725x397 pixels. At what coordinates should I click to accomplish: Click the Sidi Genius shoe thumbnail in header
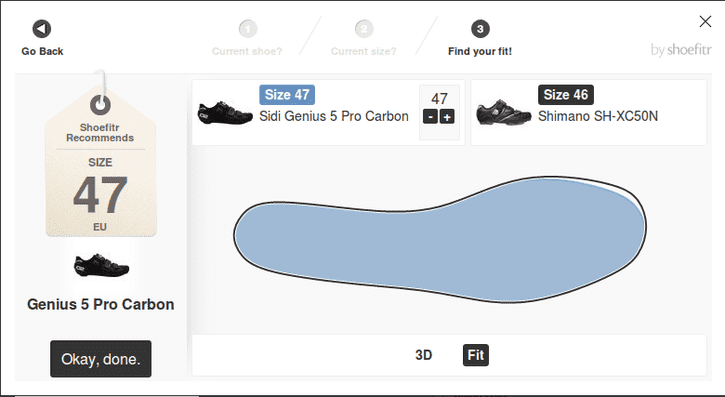(x=225, y=113)
